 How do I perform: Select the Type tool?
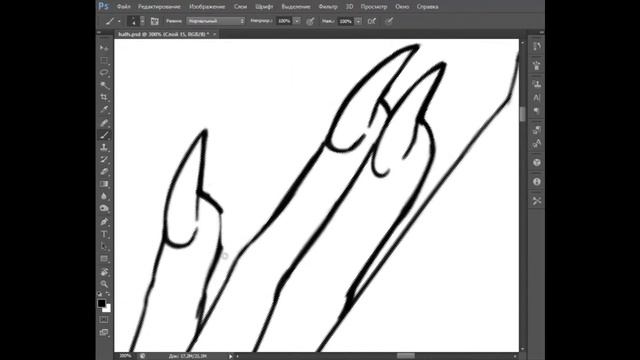pos(104,234)
